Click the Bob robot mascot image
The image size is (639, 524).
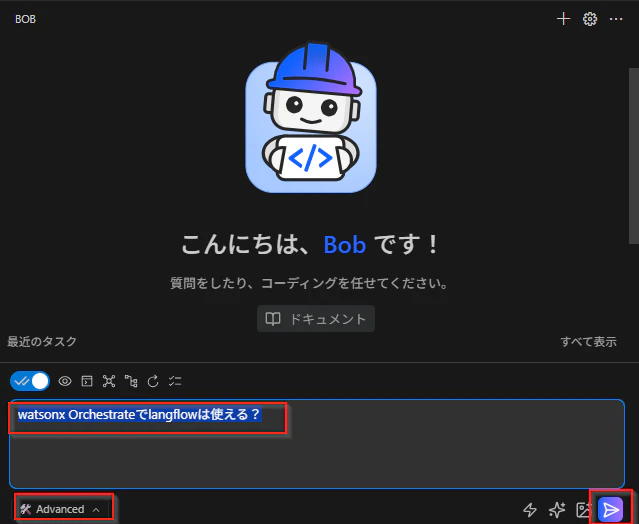click(x=311, y=117)
